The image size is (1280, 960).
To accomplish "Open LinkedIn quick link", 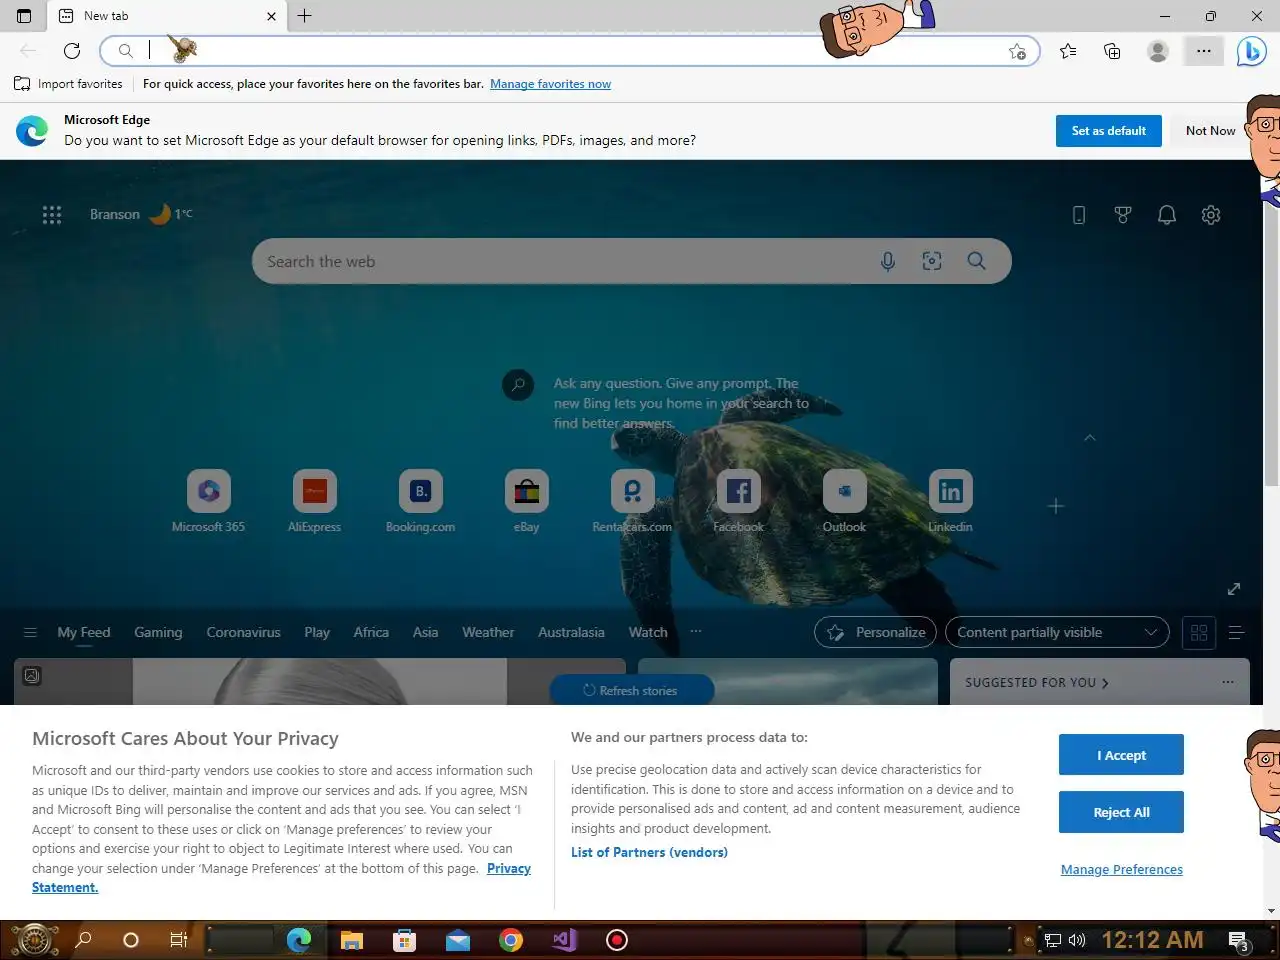I will tap(951, 501).
